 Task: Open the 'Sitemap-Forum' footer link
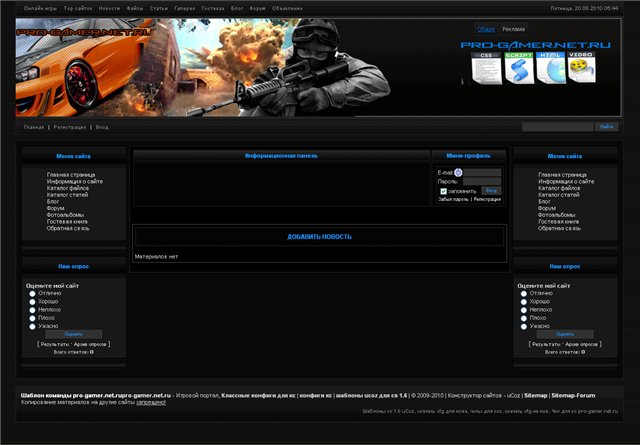(x=573, y=396)
